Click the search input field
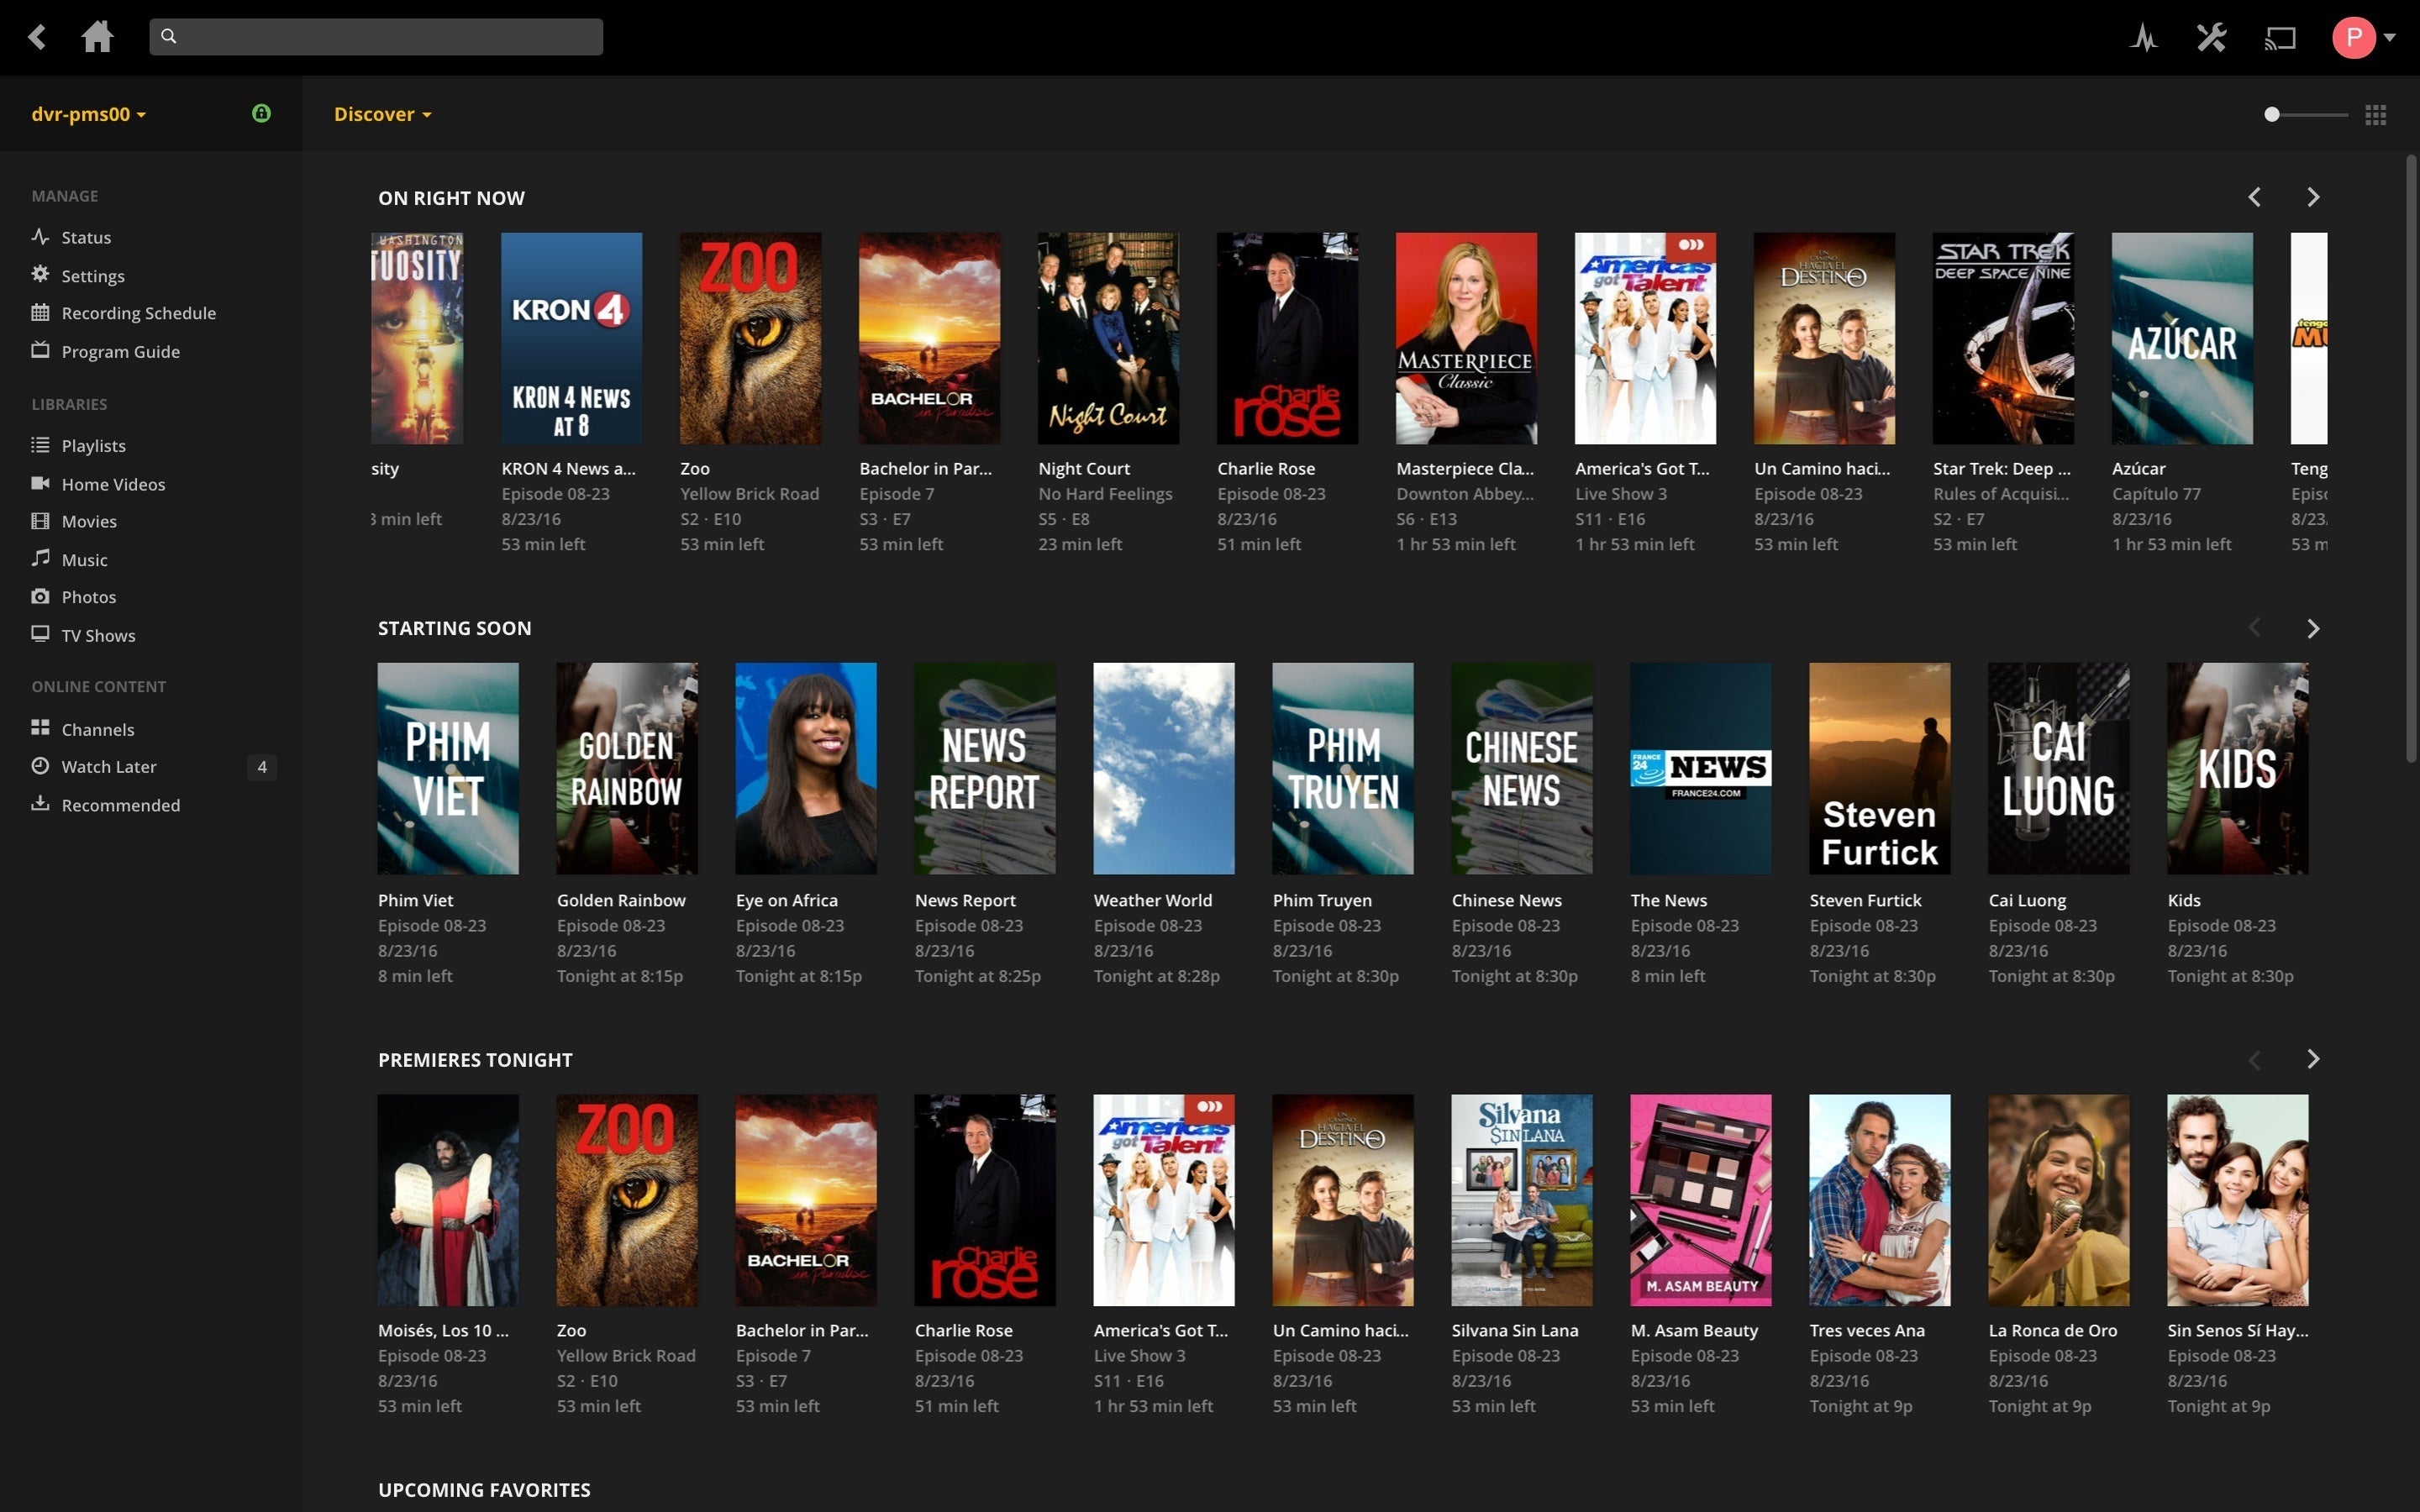The width and height of the screenshot is (2420, 1512). (375, 34)
